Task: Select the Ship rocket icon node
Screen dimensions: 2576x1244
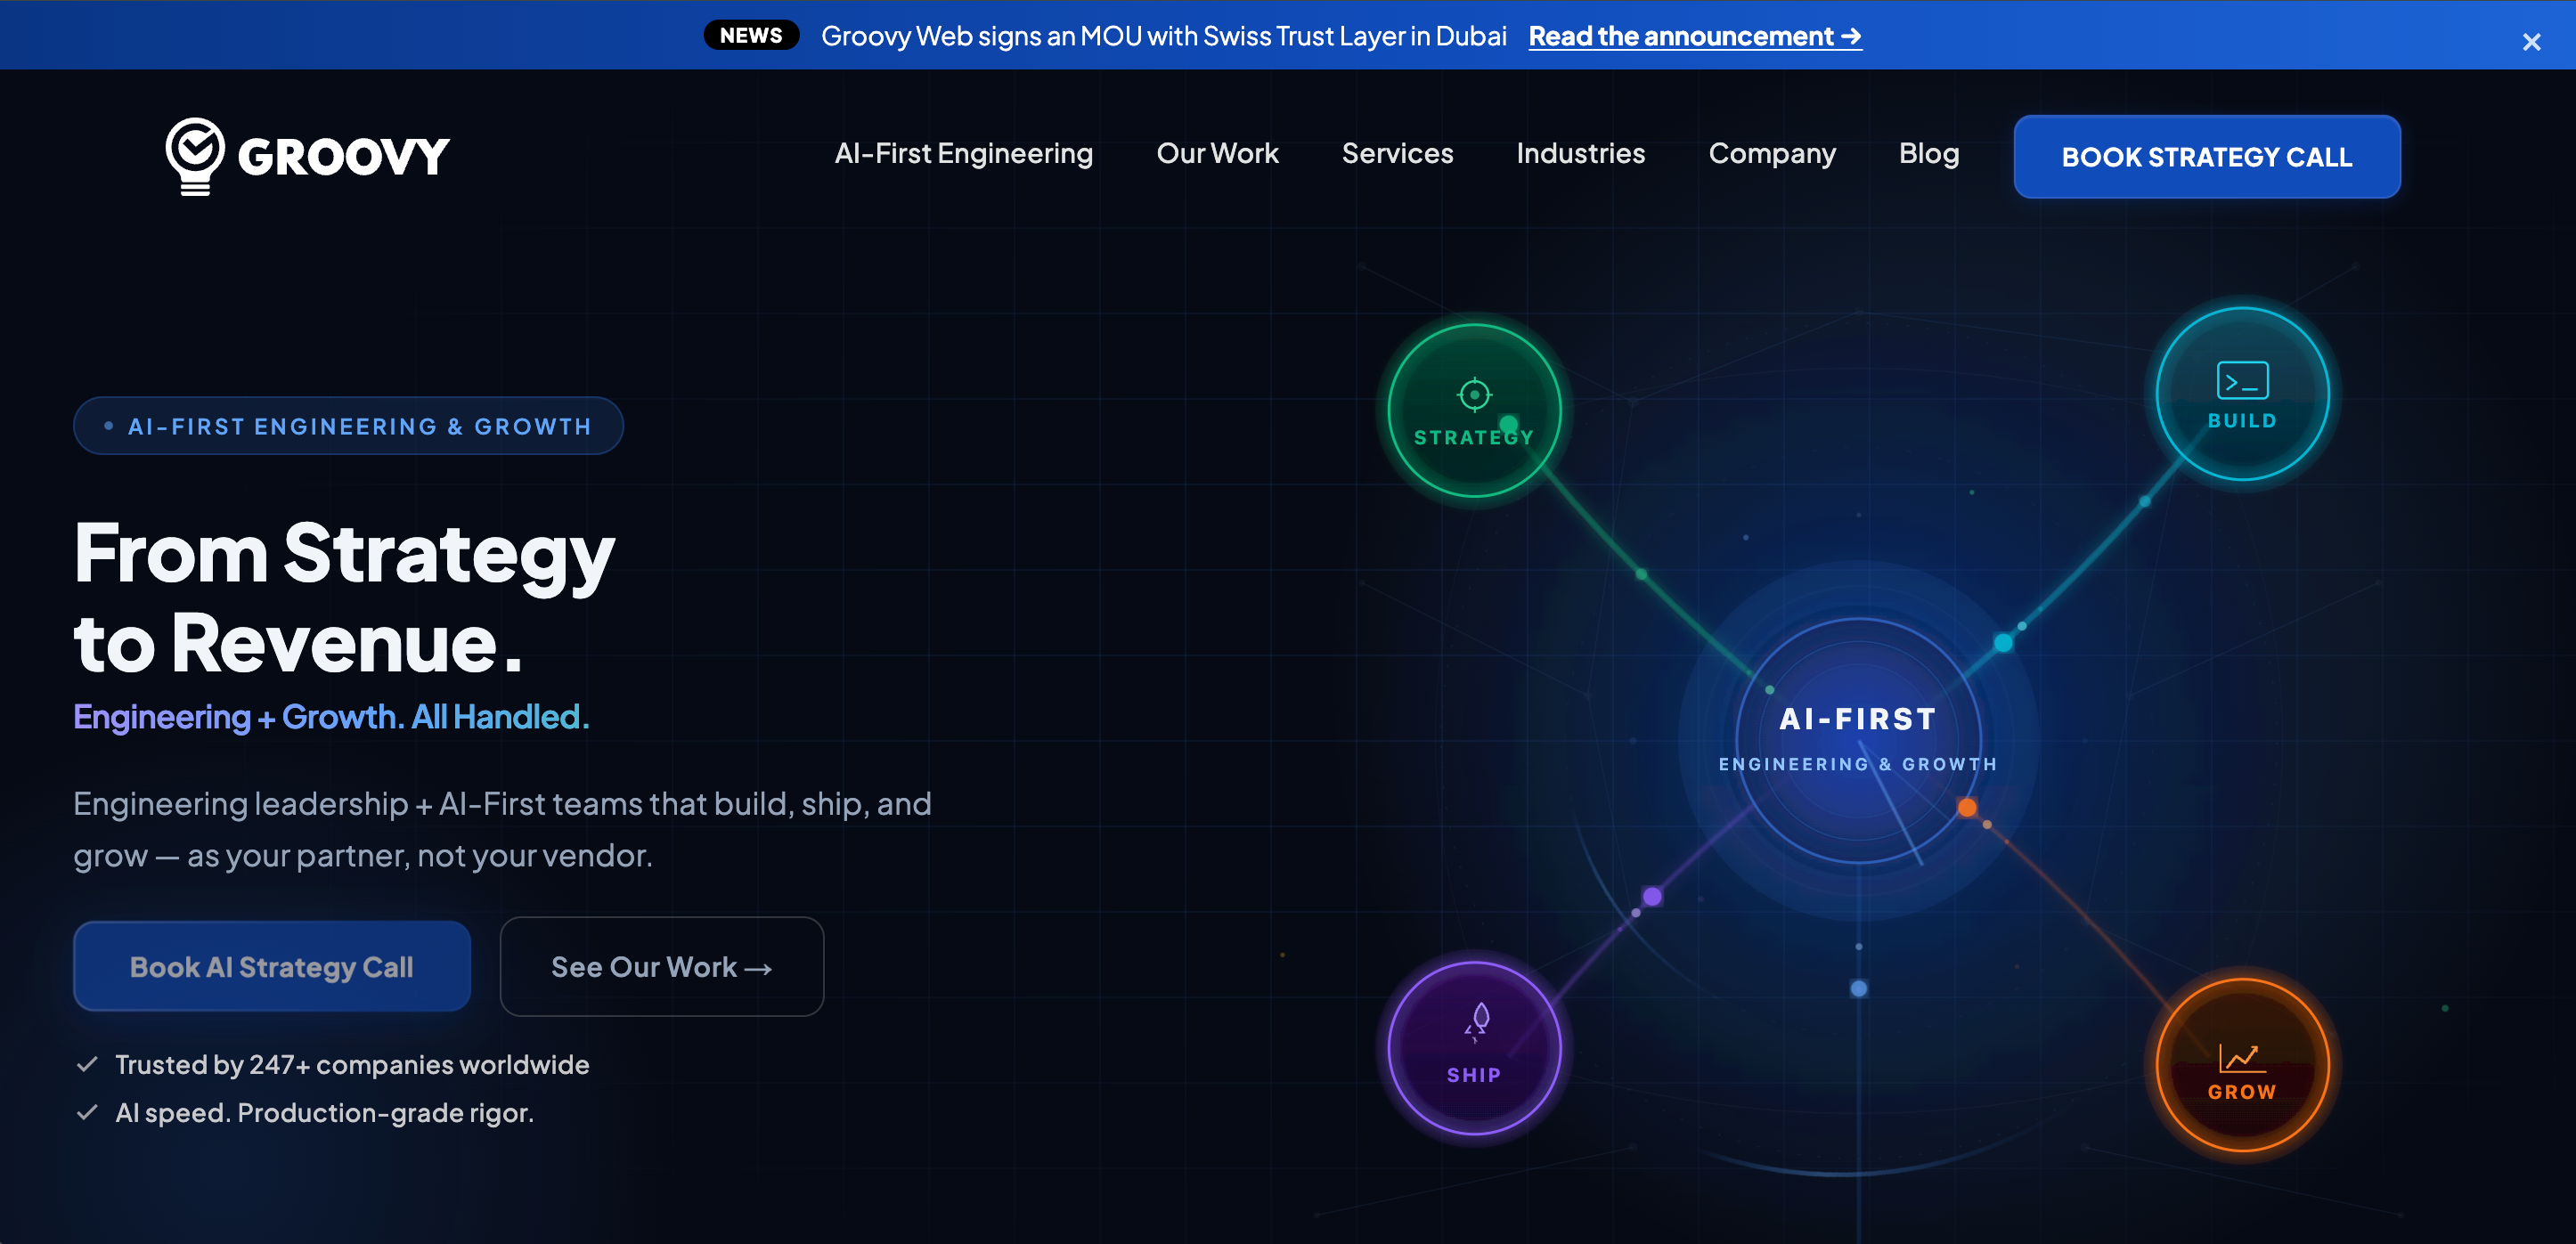Action: point(1473,1048)
